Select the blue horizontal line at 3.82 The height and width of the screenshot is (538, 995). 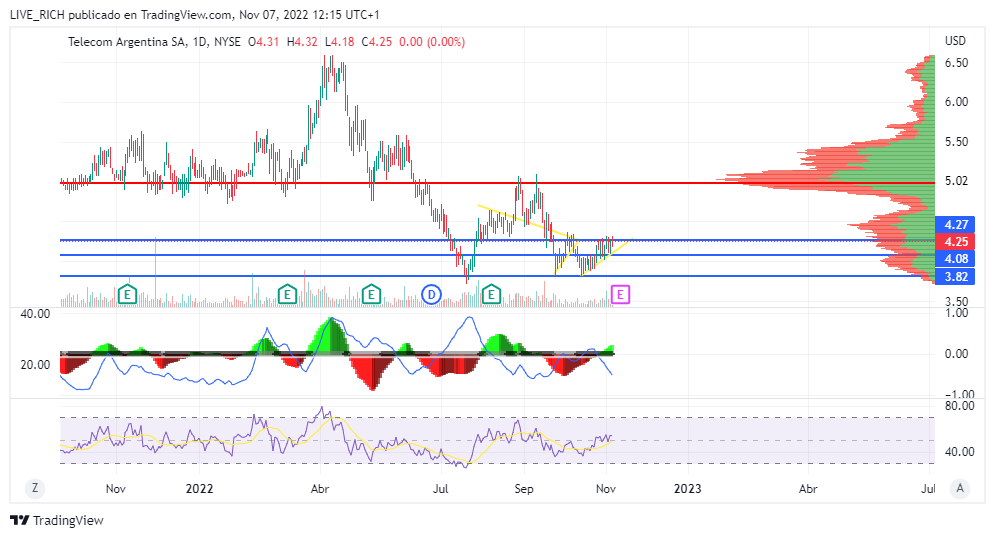[498, 276]
